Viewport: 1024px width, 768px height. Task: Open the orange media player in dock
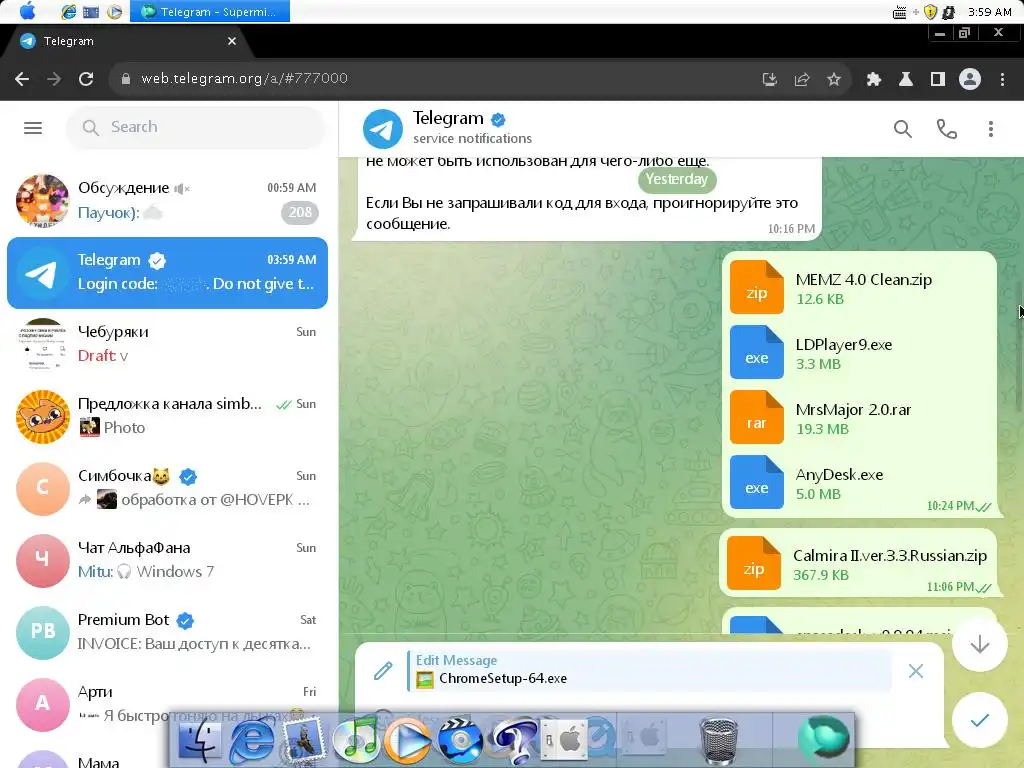[408, 741]
